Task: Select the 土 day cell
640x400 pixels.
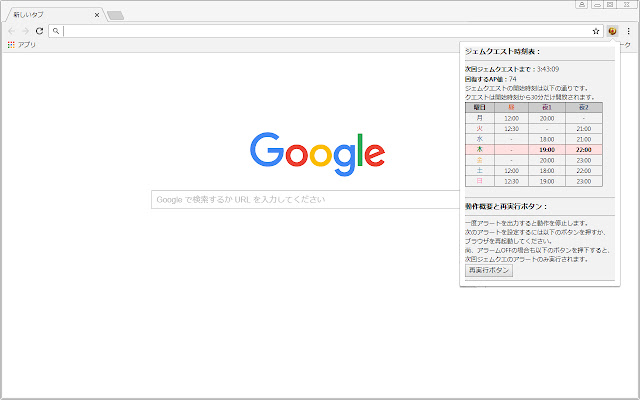Action: (x=480, y=171)
